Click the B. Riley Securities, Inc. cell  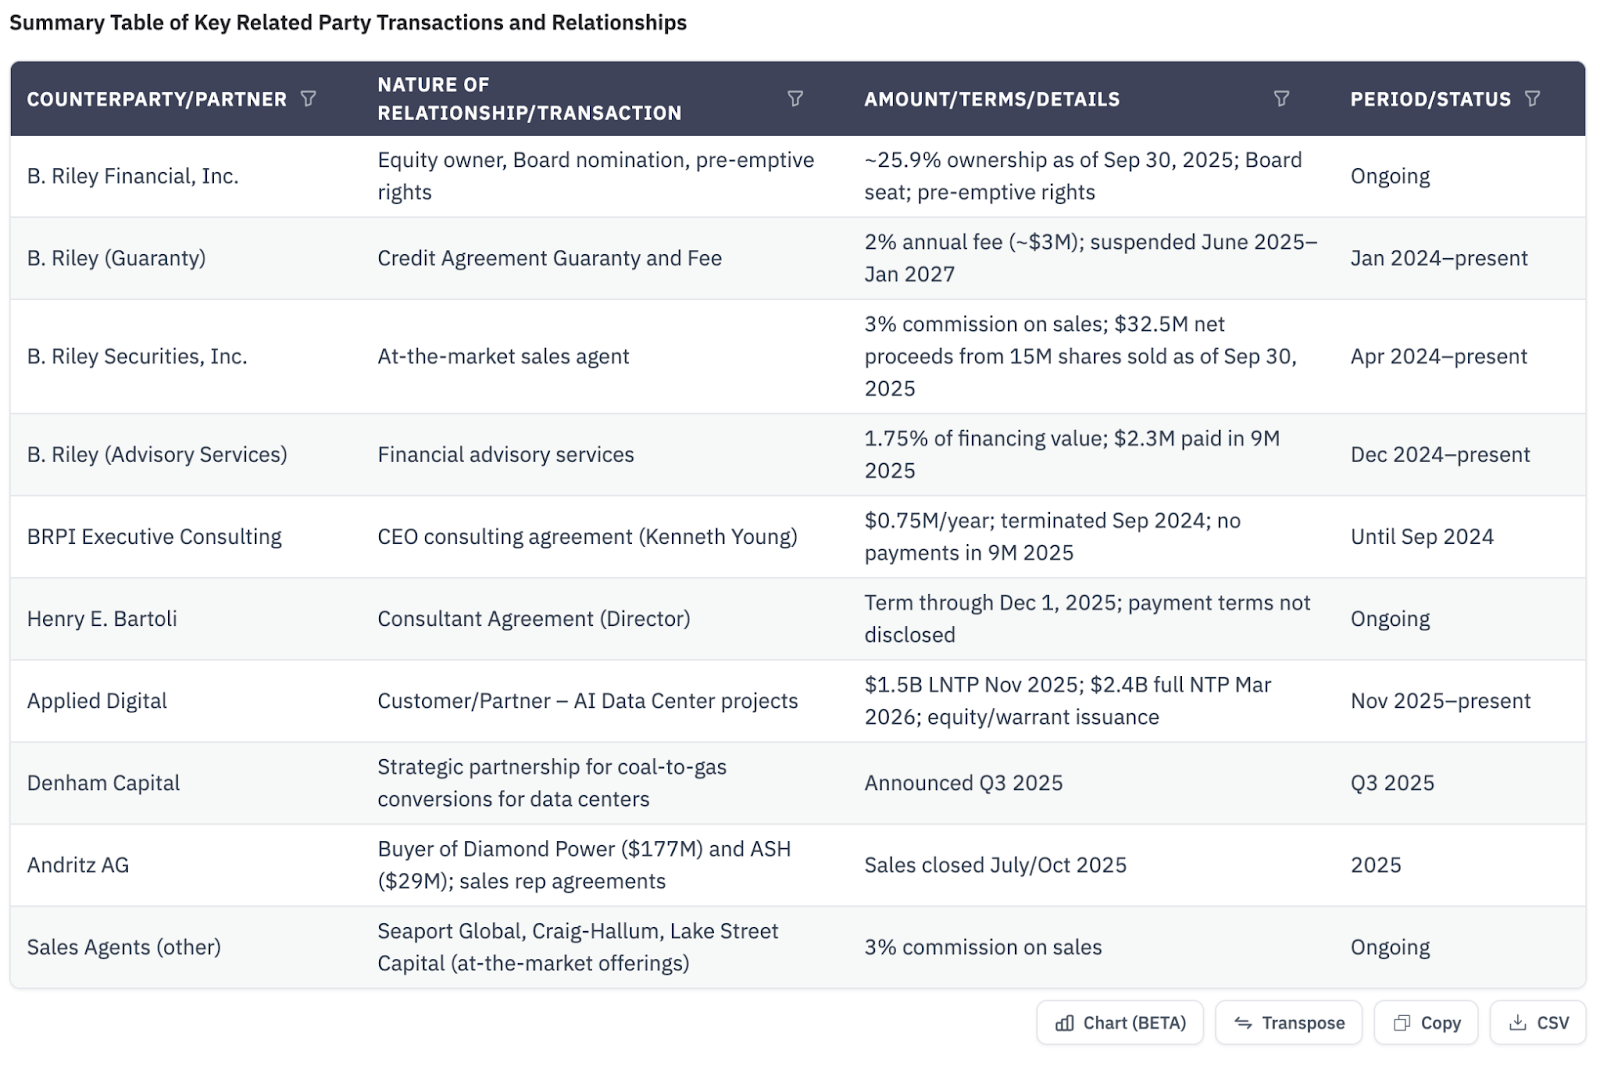pos(137,357)
